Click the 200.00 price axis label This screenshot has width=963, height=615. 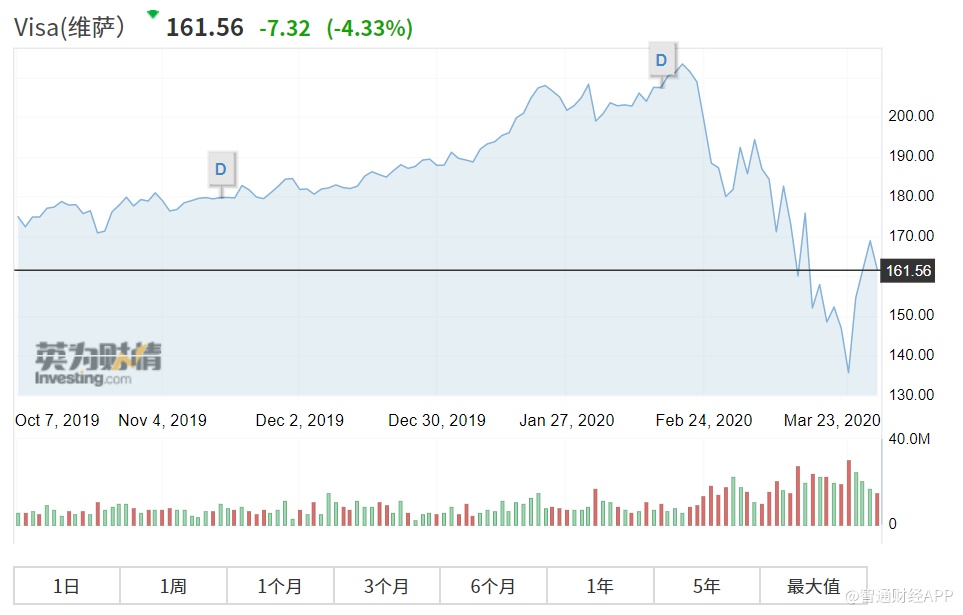tap(911, 116)
